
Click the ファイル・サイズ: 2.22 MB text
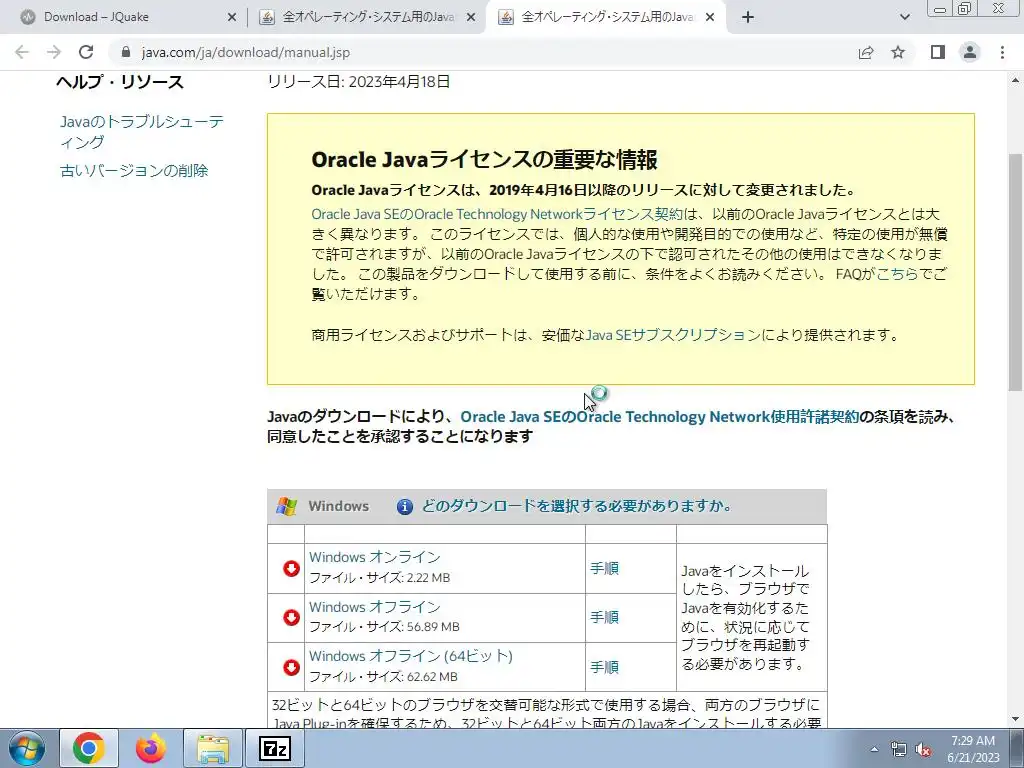[379, 578]
